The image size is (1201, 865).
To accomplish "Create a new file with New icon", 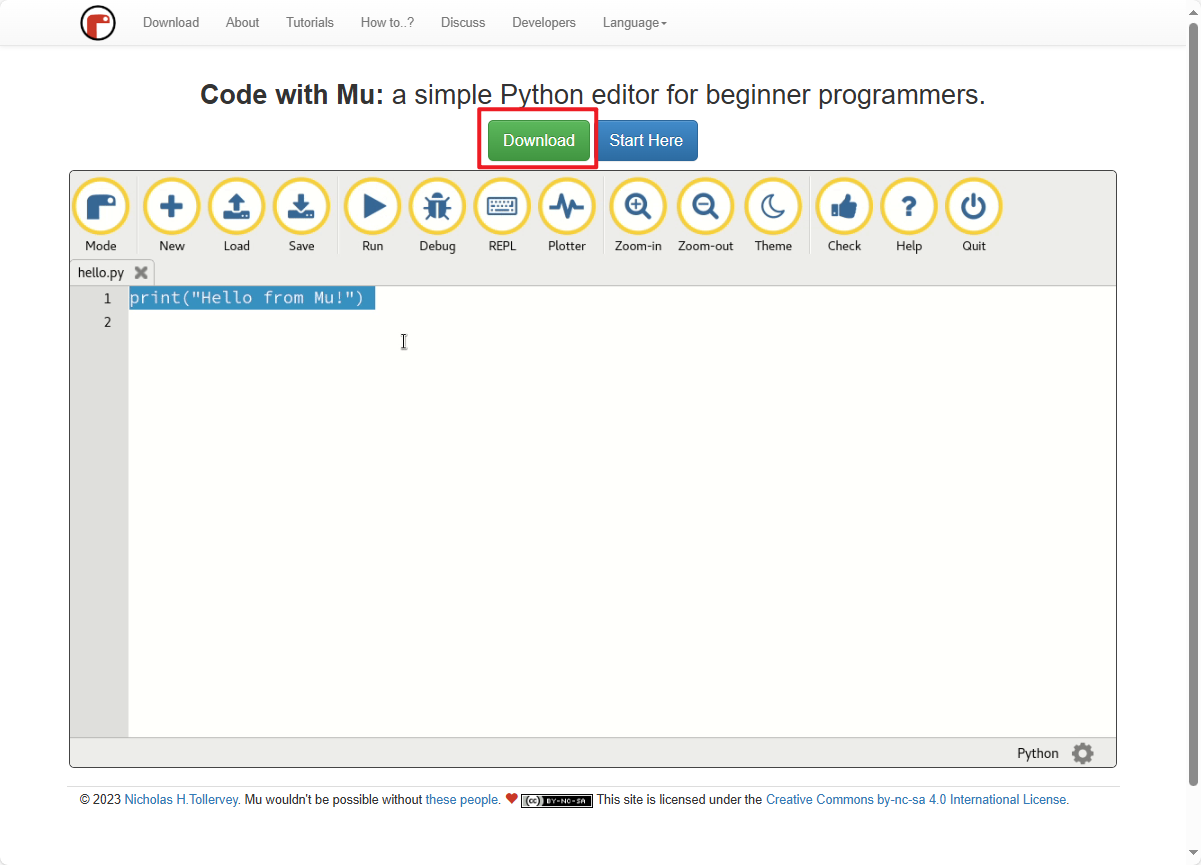I will 172,207.
